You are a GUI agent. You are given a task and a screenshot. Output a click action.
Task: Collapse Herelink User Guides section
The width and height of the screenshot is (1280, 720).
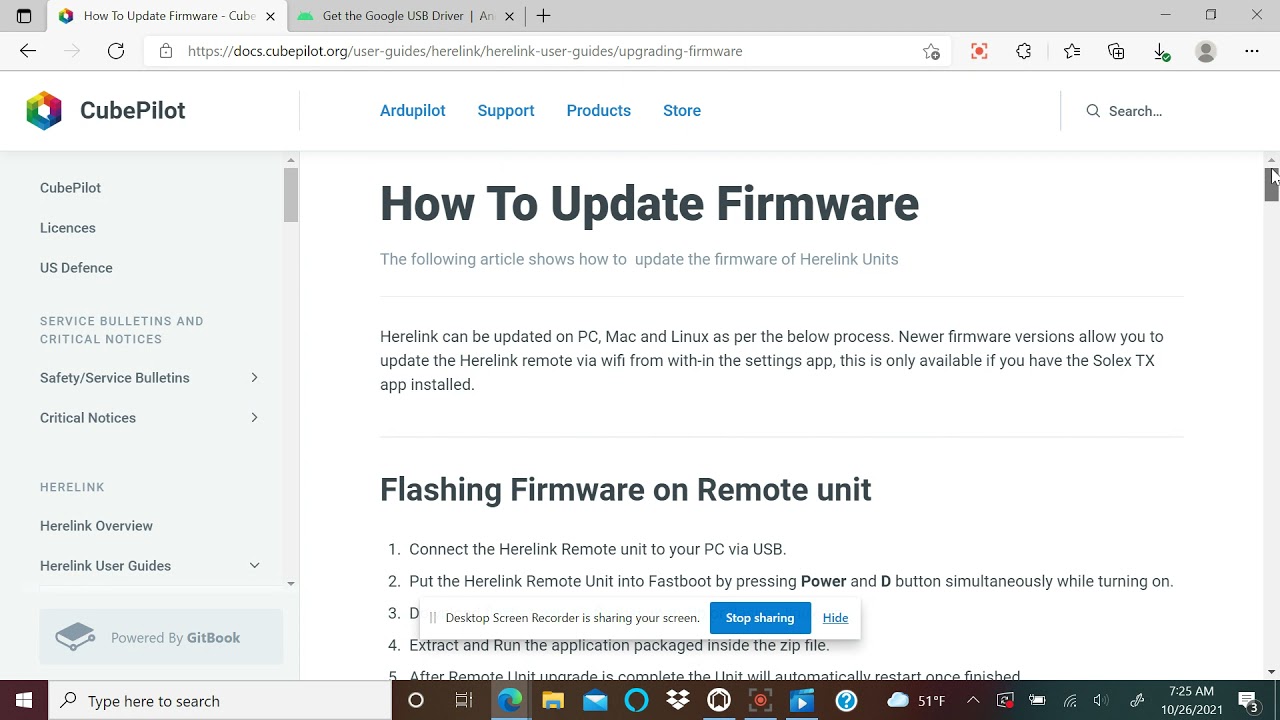(x=254, y=566)
